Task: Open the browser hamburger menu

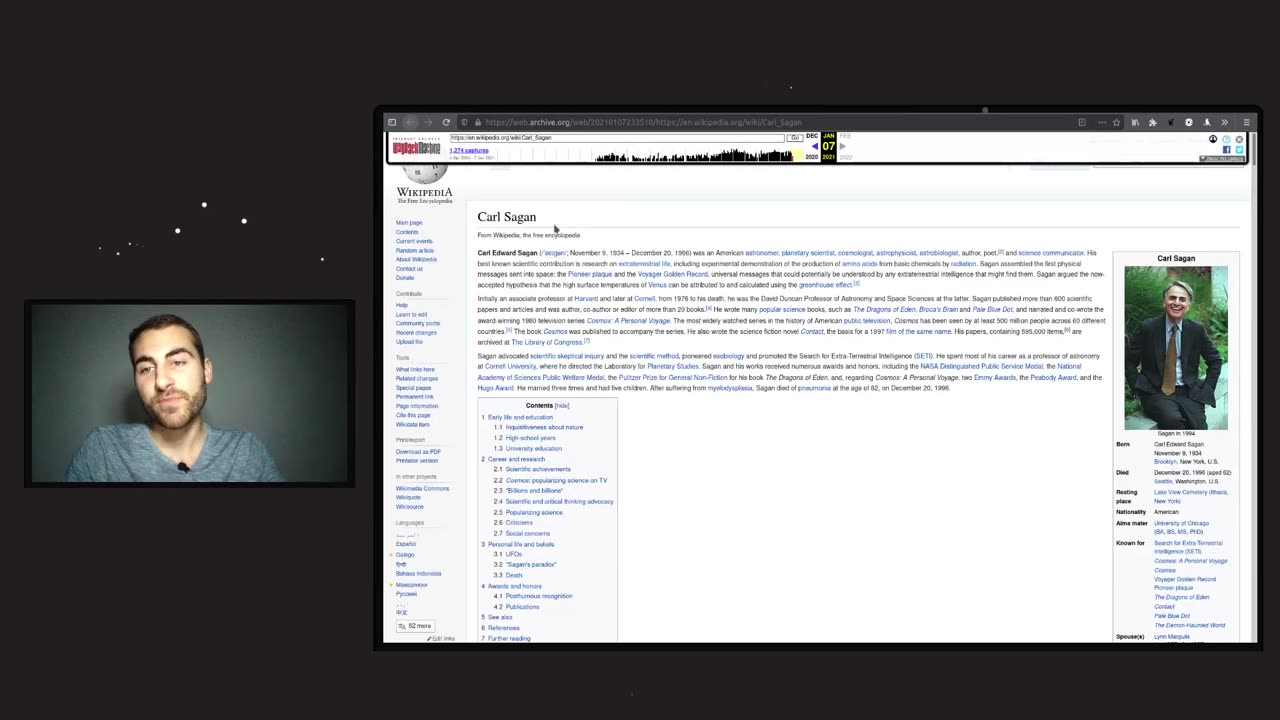Action: [x=1246, y=122]
